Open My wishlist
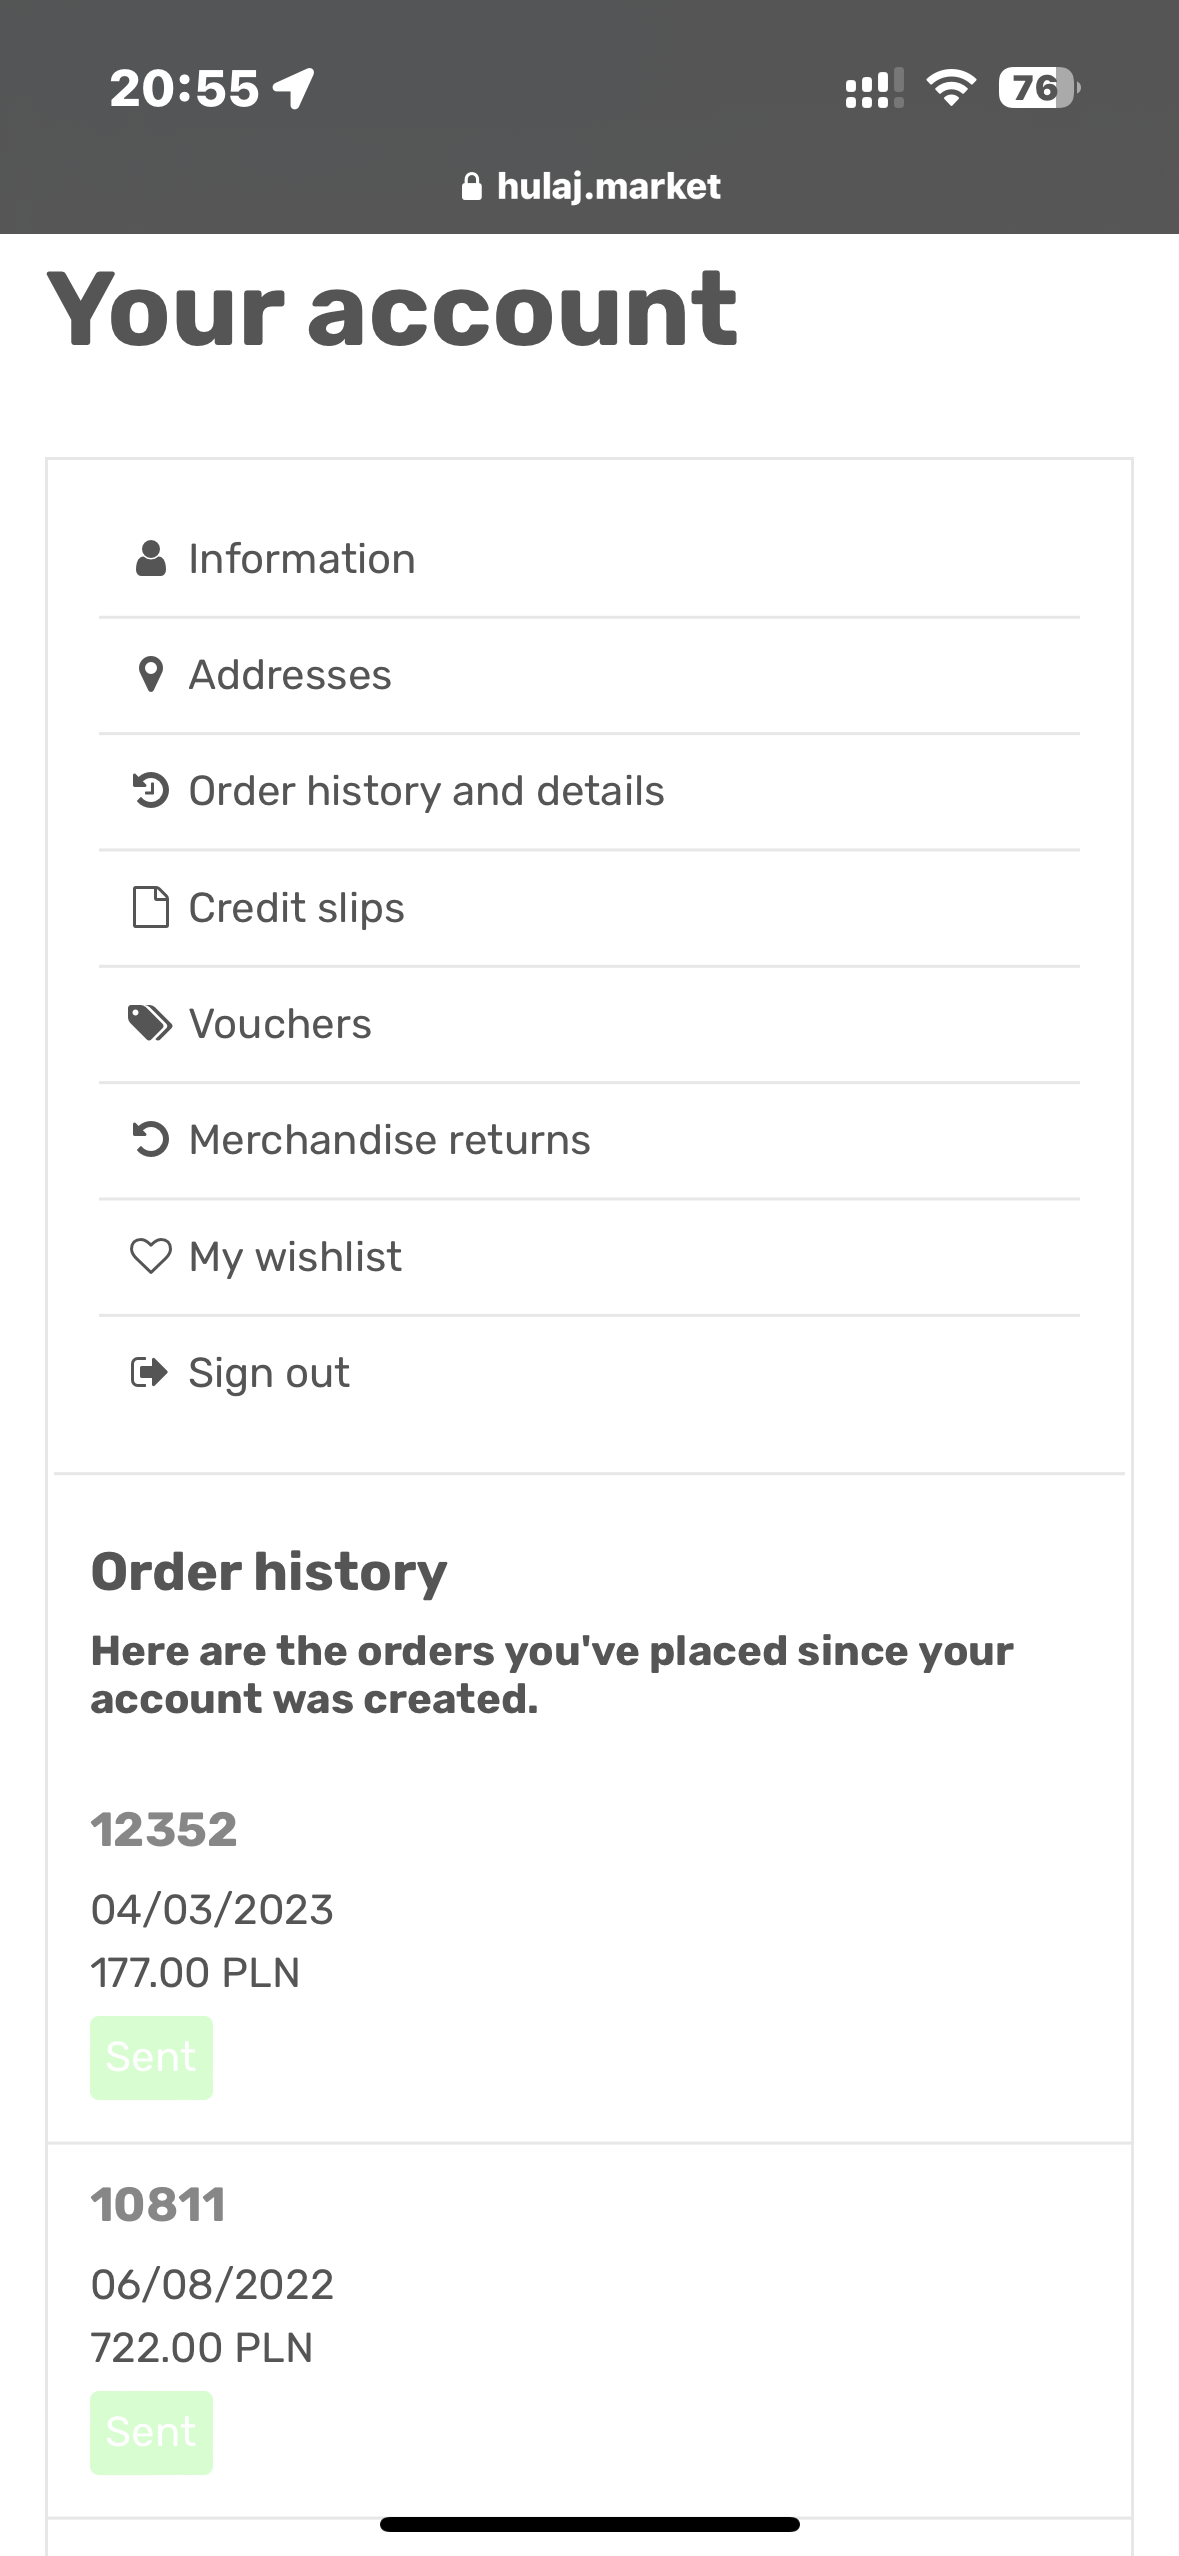Screen dimensions: 1179x2556 [x=589, y=1256]
